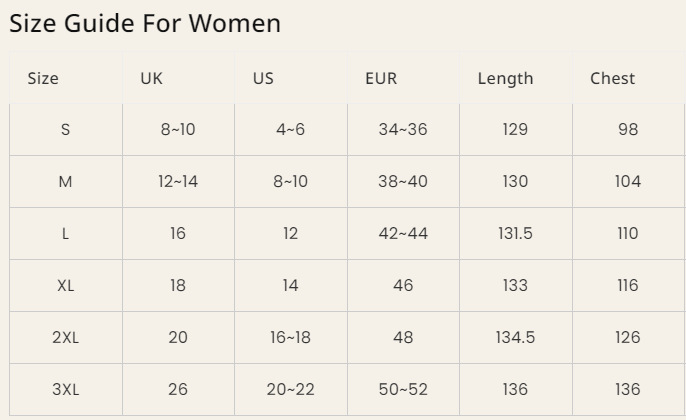Viewport: 686px width, 420px height.
Task: Click the Length column header
Action: pyautogui.click(x=505, y=78)
